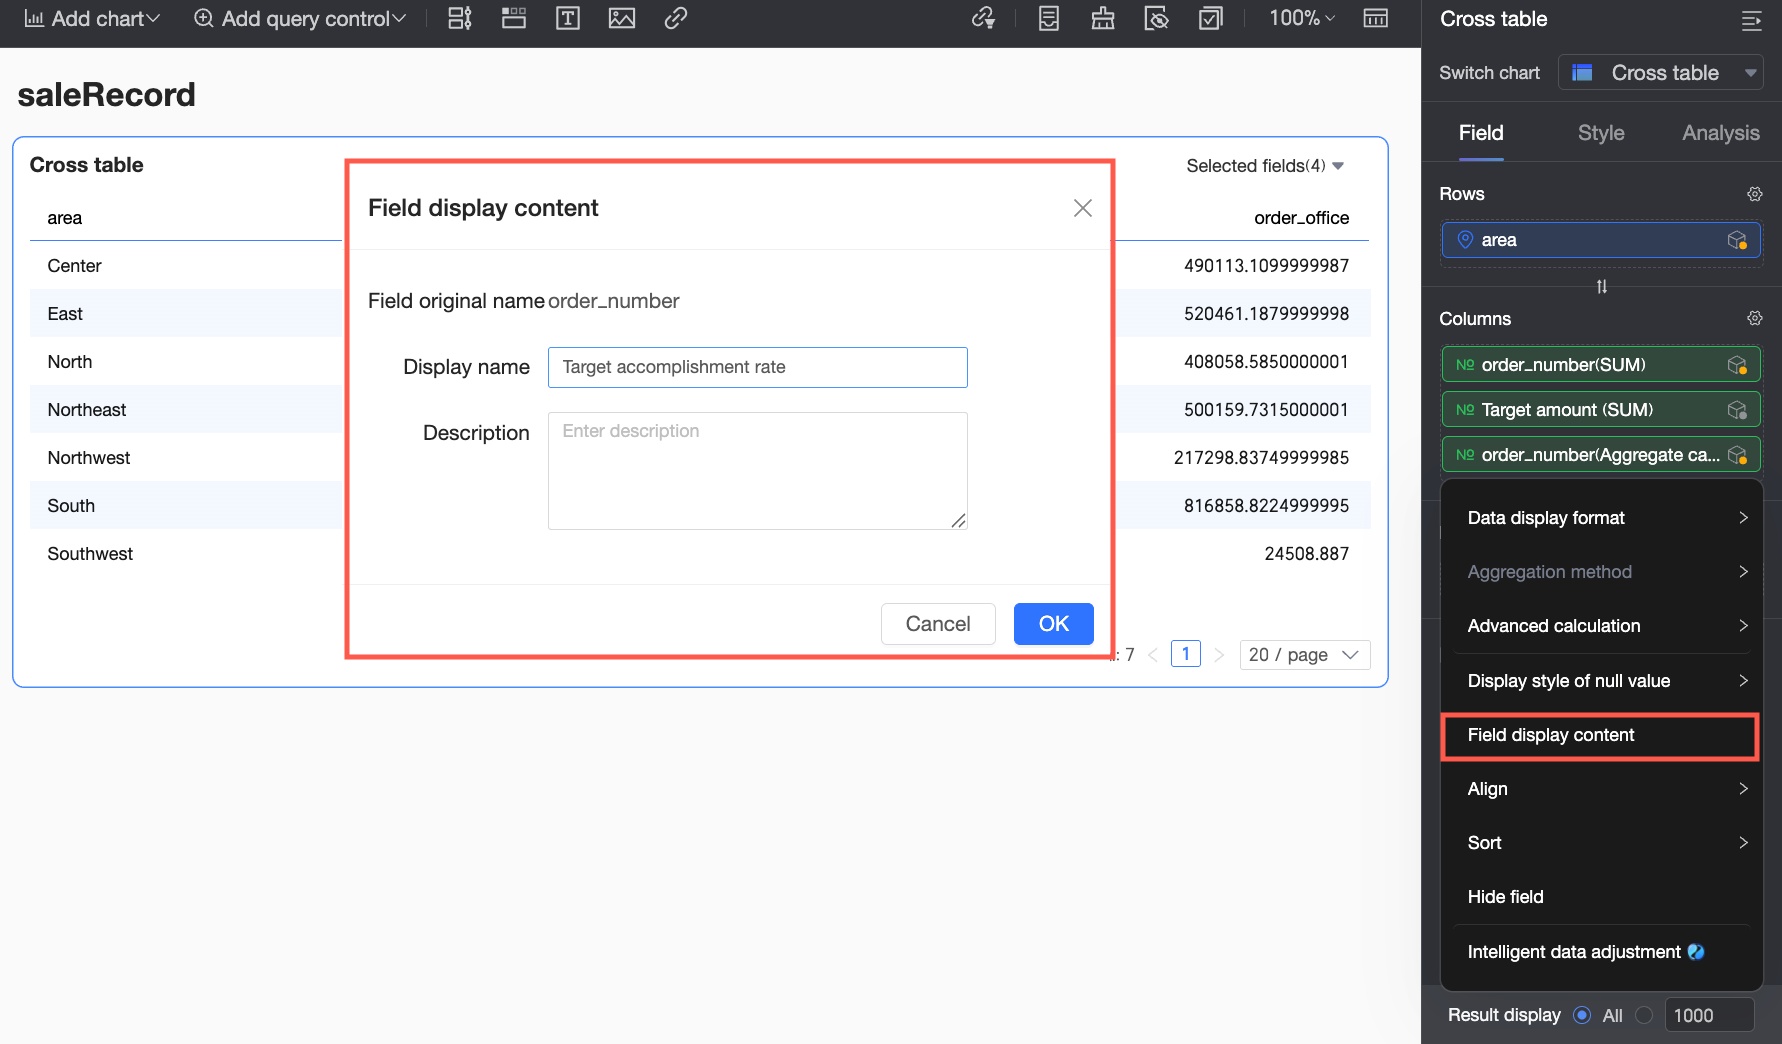
Task: Click the 1000 result display count field
Action: (1709, 1015)
